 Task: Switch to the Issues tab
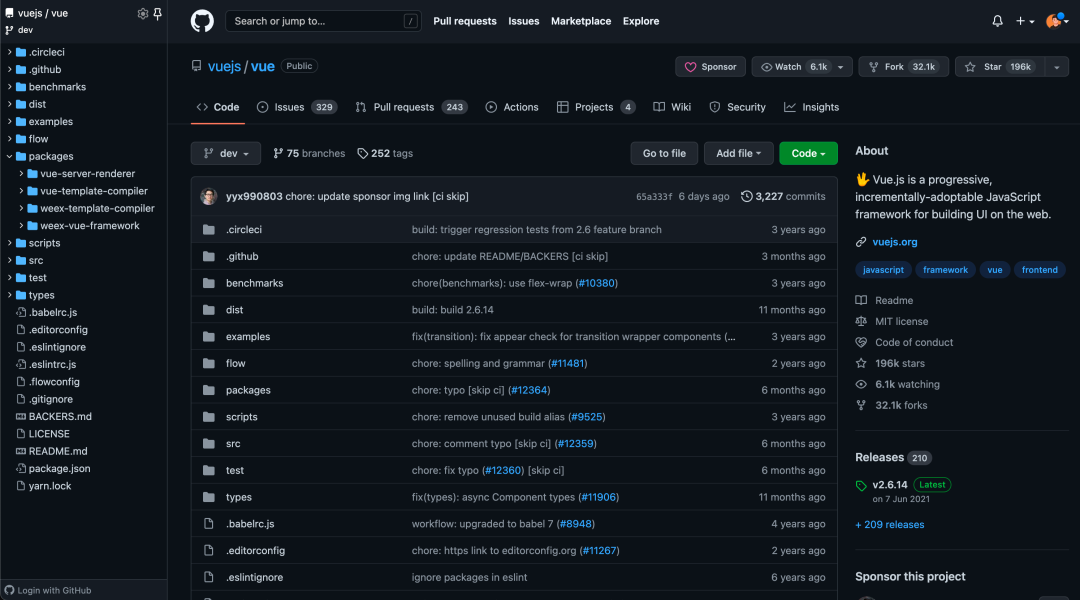click(296, 107)
